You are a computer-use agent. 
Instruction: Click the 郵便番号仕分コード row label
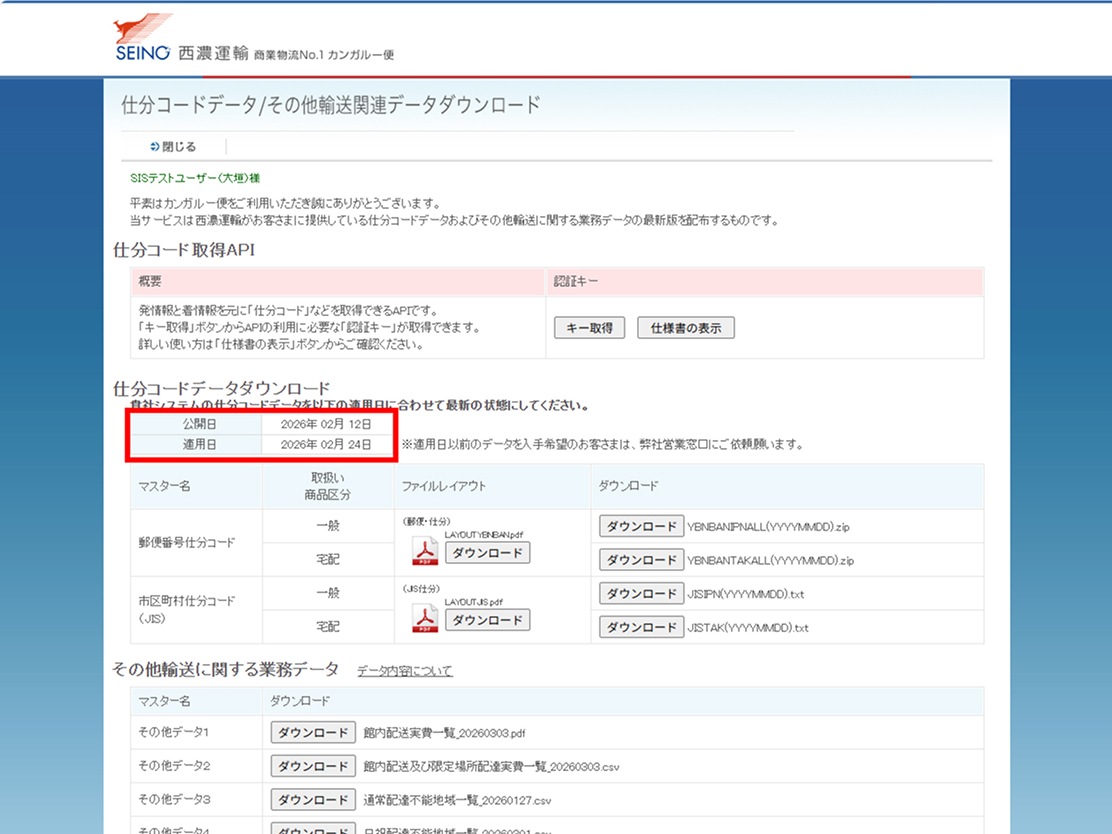pyautogui.click(x=187, y=543)
